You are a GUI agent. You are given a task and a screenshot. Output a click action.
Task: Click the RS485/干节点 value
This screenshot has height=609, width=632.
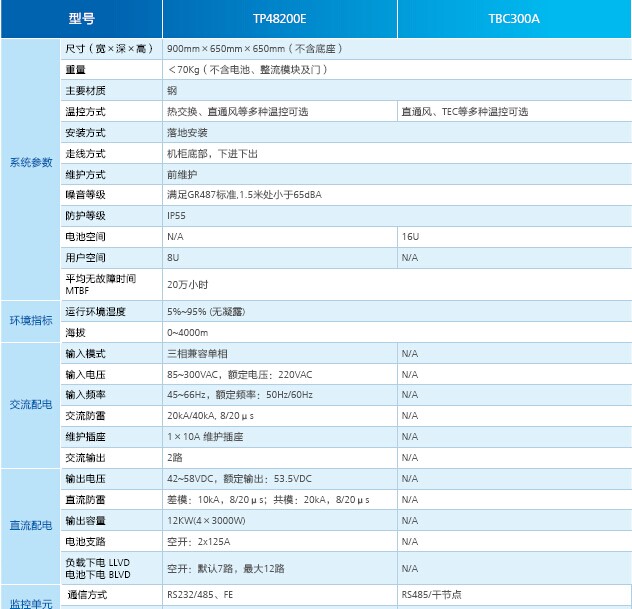(x=431, y=594)
